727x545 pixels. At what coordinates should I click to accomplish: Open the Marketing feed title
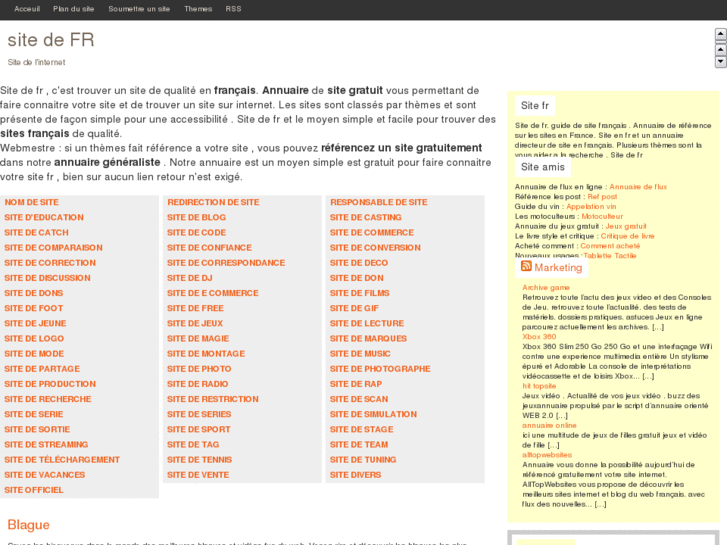point(558,268)
